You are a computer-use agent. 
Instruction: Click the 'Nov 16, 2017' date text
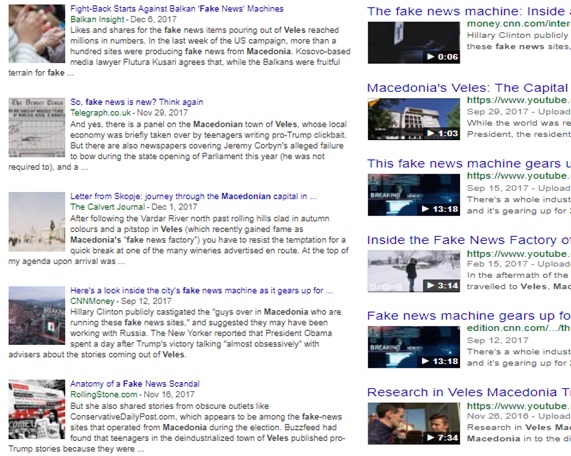[x=169, y=394]
